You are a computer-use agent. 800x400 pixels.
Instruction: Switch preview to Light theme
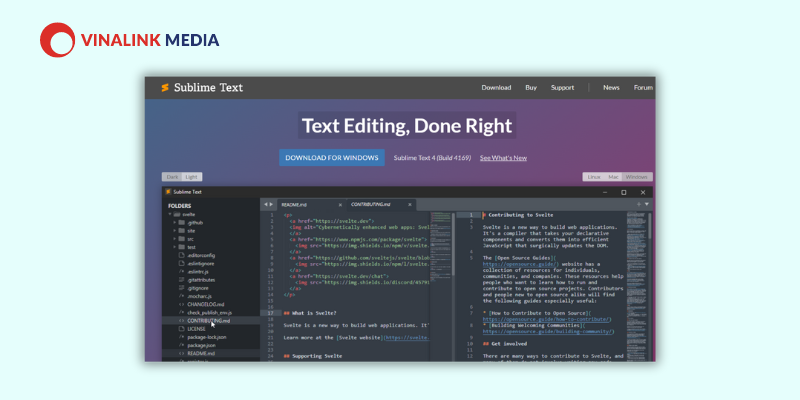pos(191,177)
